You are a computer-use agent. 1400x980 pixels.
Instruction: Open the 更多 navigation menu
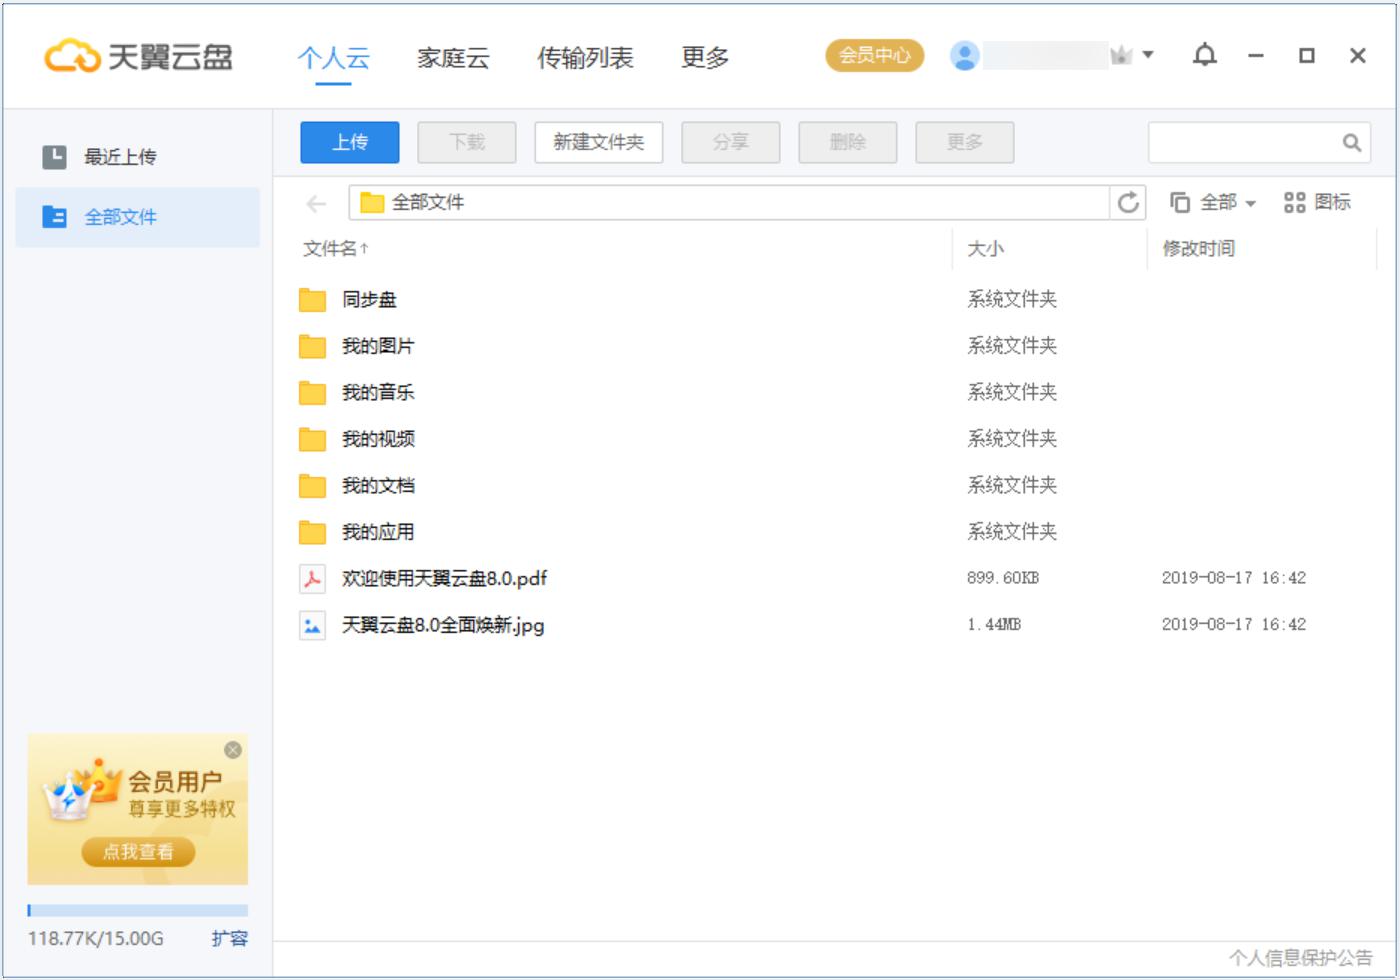tap(706, 59)
